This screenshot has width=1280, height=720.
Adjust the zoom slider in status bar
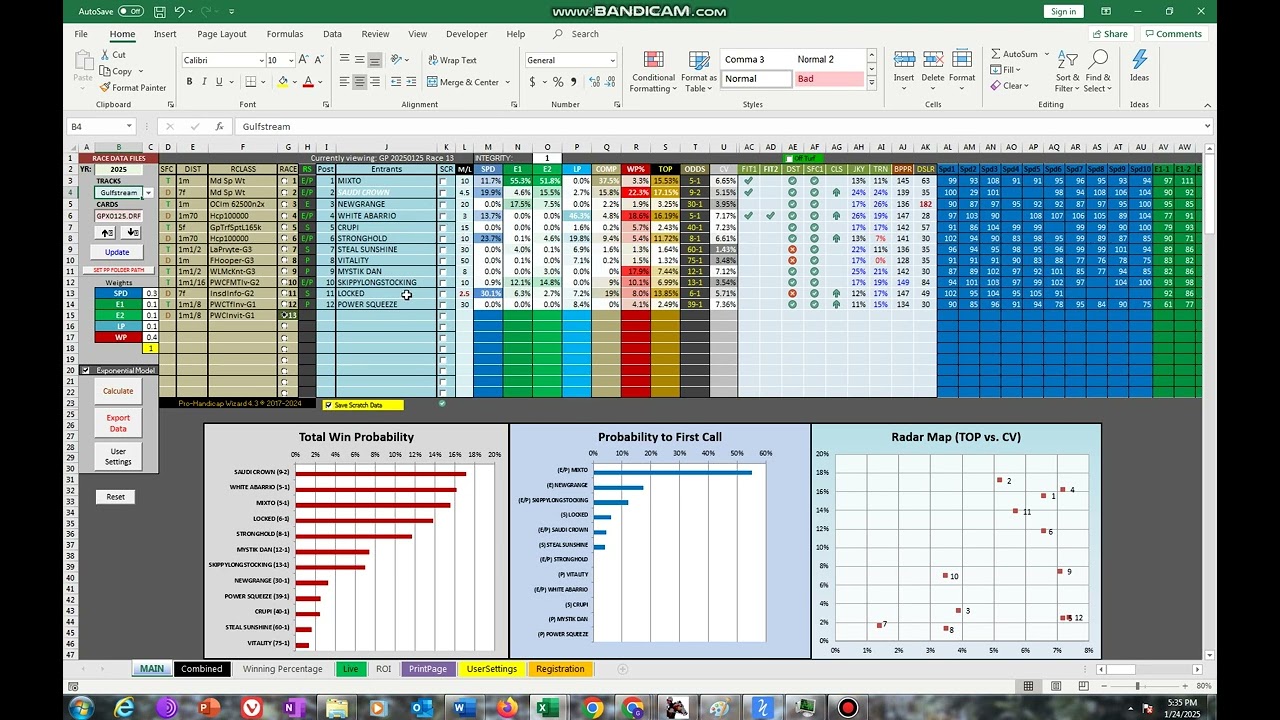point(1137,686)
